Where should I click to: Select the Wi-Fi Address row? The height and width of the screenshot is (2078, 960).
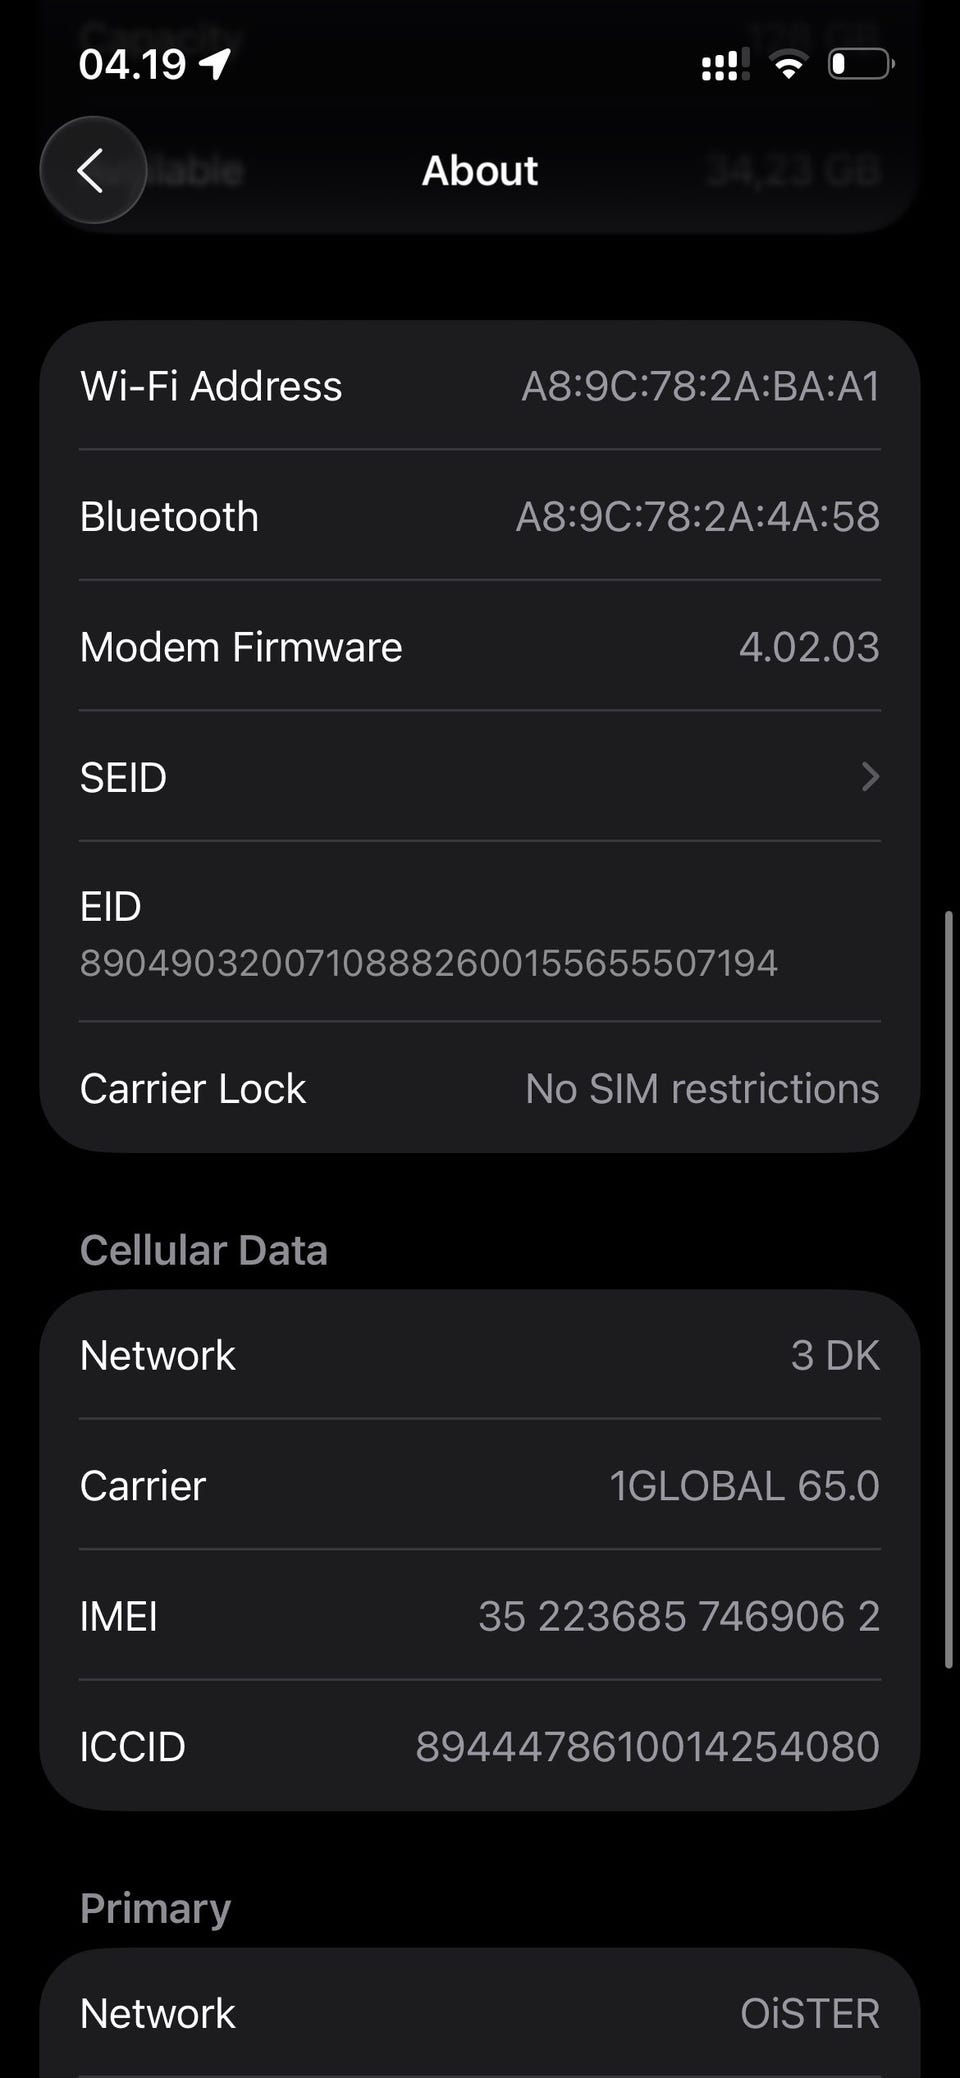[x=478, y=386]
